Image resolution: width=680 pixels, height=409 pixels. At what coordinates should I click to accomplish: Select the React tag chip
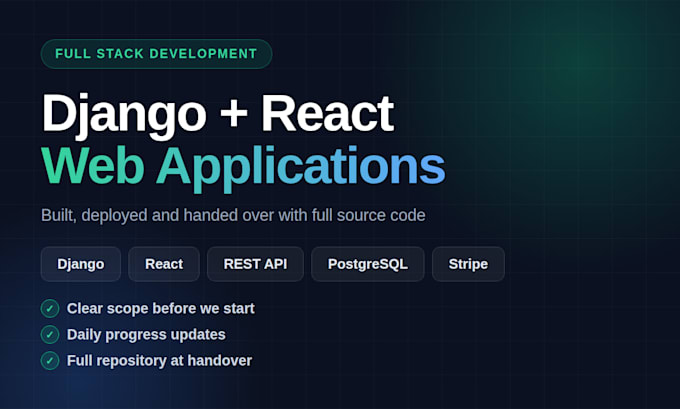pyautogui.click(x=164, y=264)
